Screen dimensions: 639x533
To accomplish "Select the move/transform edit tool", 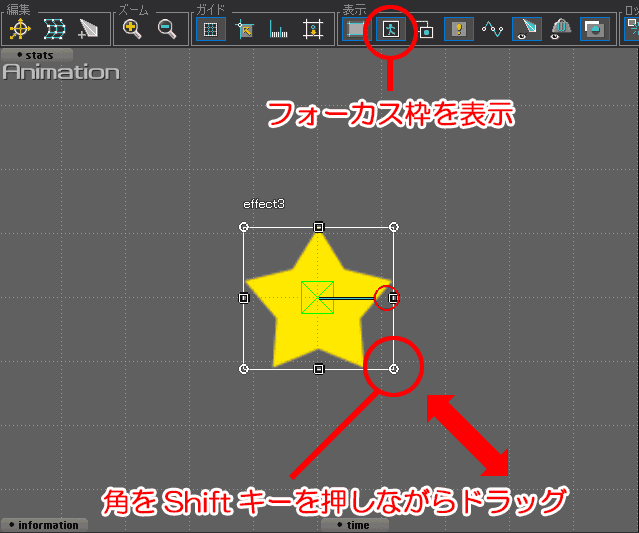I will pyautogui.click(x=20, y=29).
